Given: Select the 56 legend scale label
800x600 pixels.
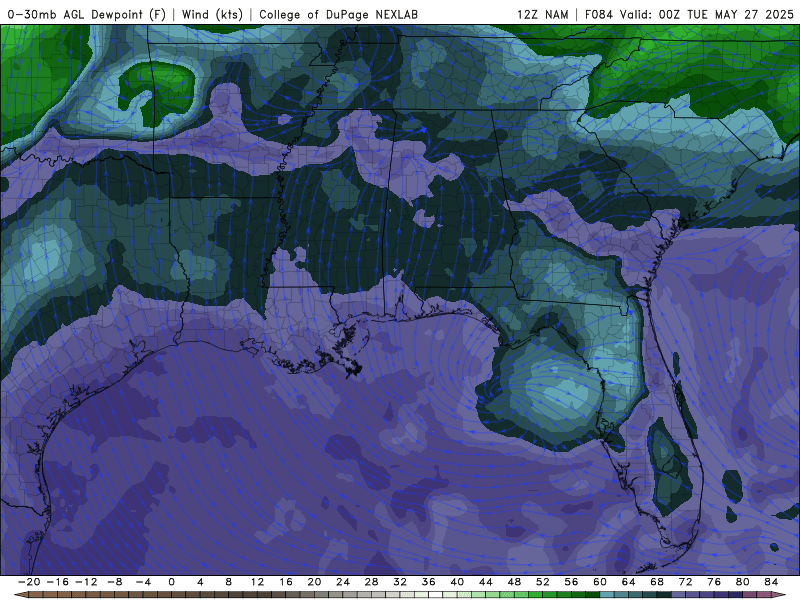Looking at the screenshot, I should [571, 582].
